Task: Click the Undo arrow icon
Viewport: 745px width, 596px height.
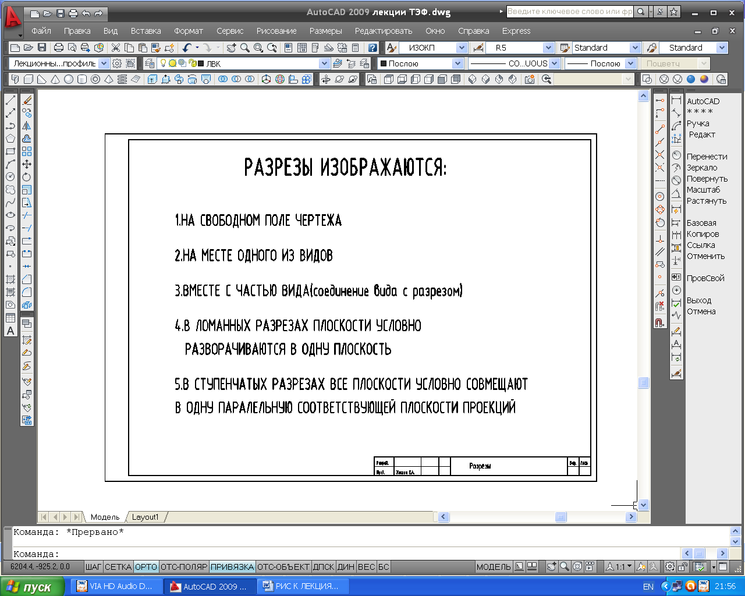Action: click(x=187, y=48)
